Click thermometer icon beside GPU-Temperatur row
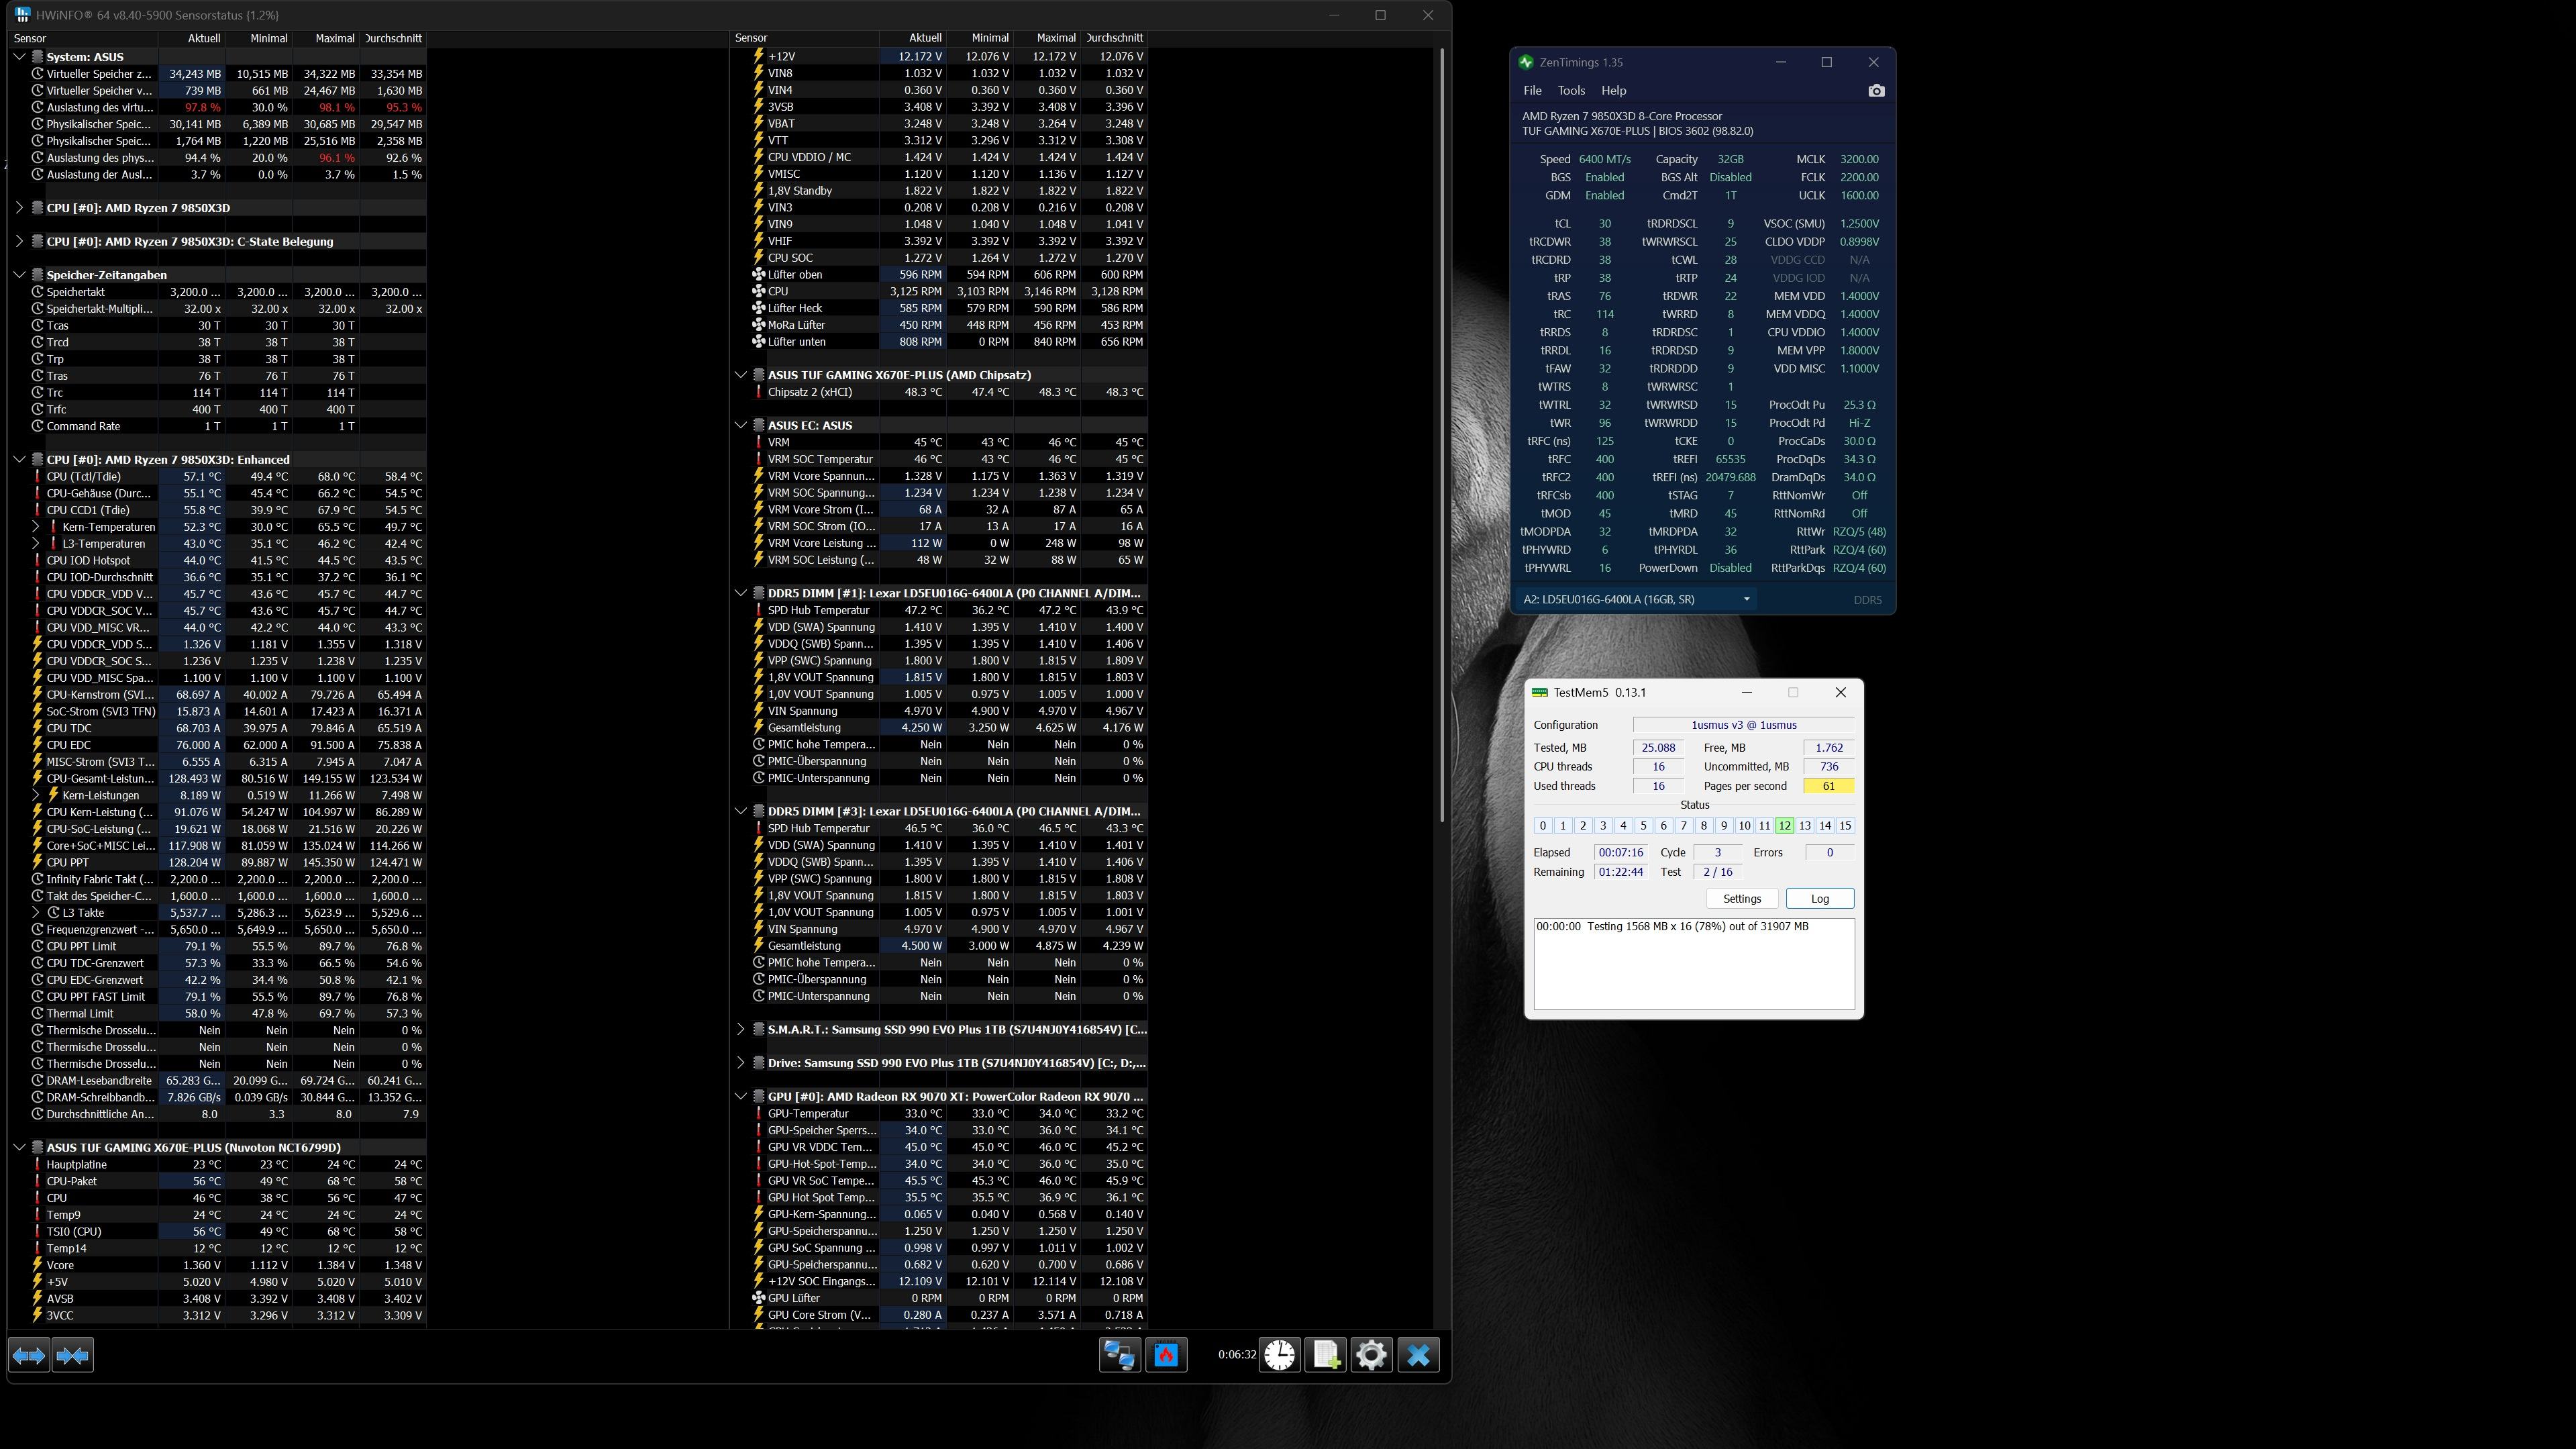The width and height of the screenshot is (2576, 1449). click(x=758, y=1114)
